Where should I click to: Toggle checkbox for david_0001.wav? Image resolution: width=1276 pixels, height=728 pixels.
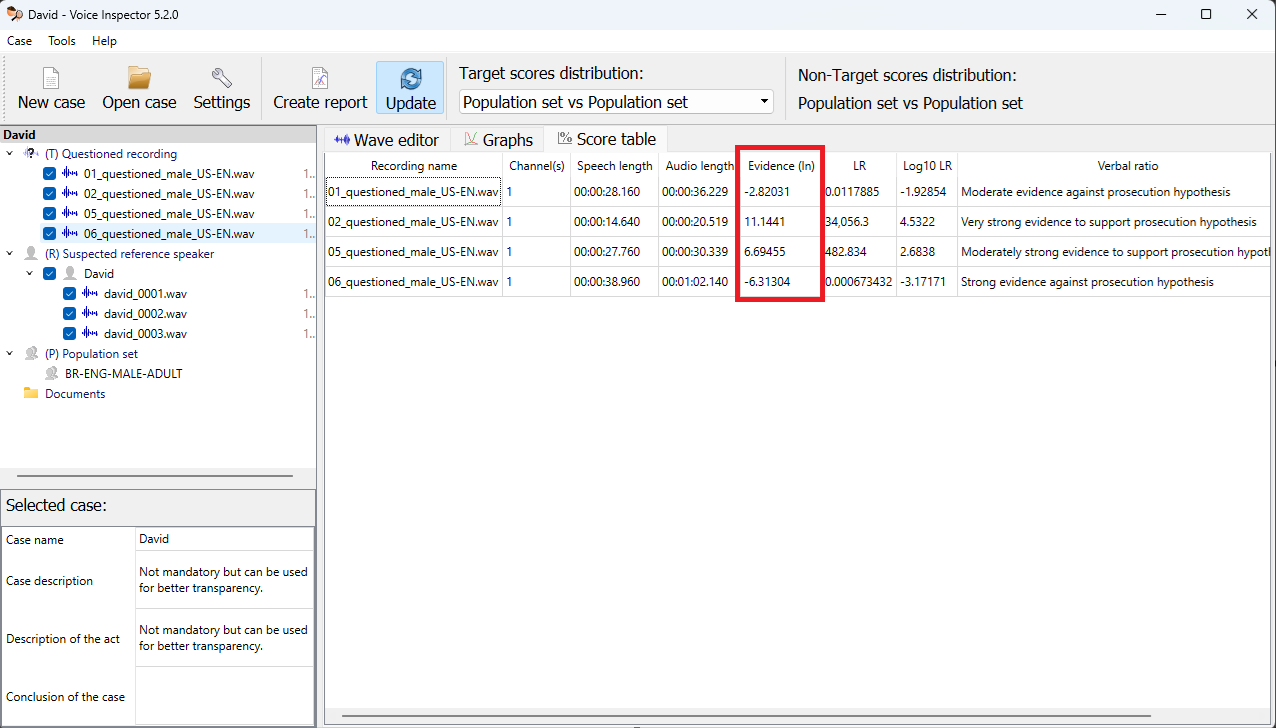[x=70, y=294]
